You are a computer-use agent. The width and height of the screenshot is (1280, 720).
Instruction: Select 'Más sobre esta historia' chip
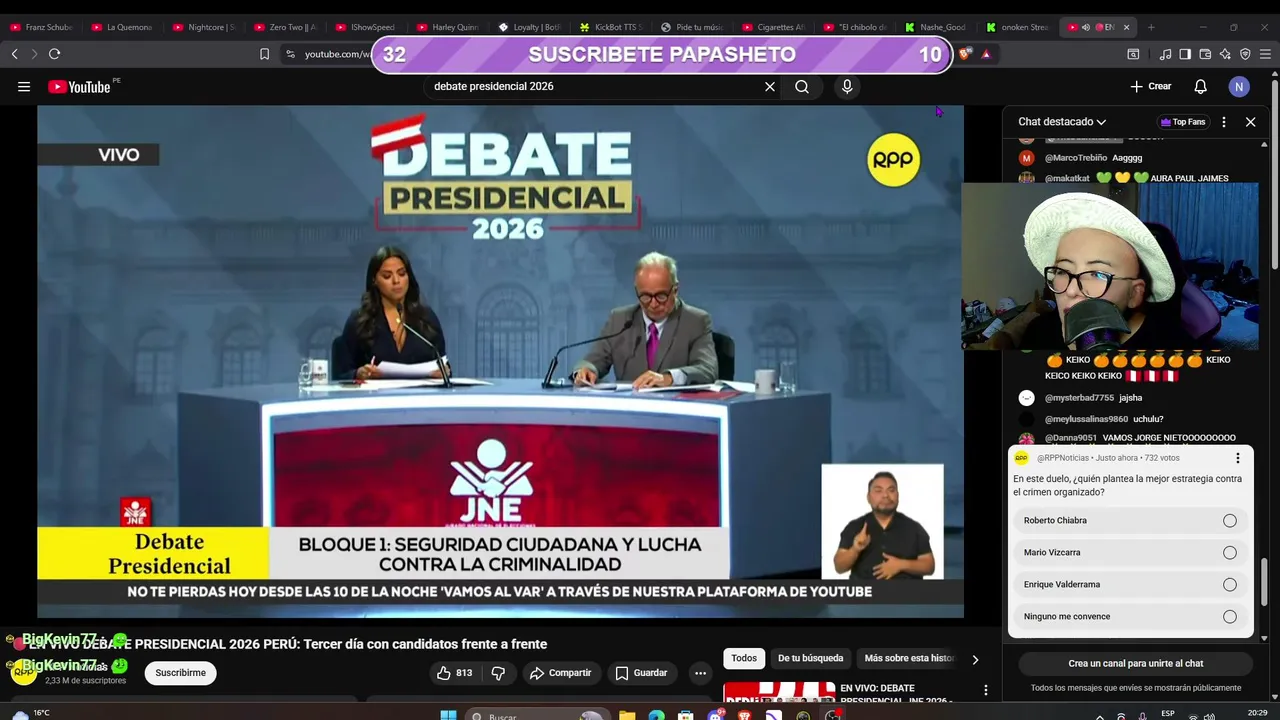click(908, 658)
